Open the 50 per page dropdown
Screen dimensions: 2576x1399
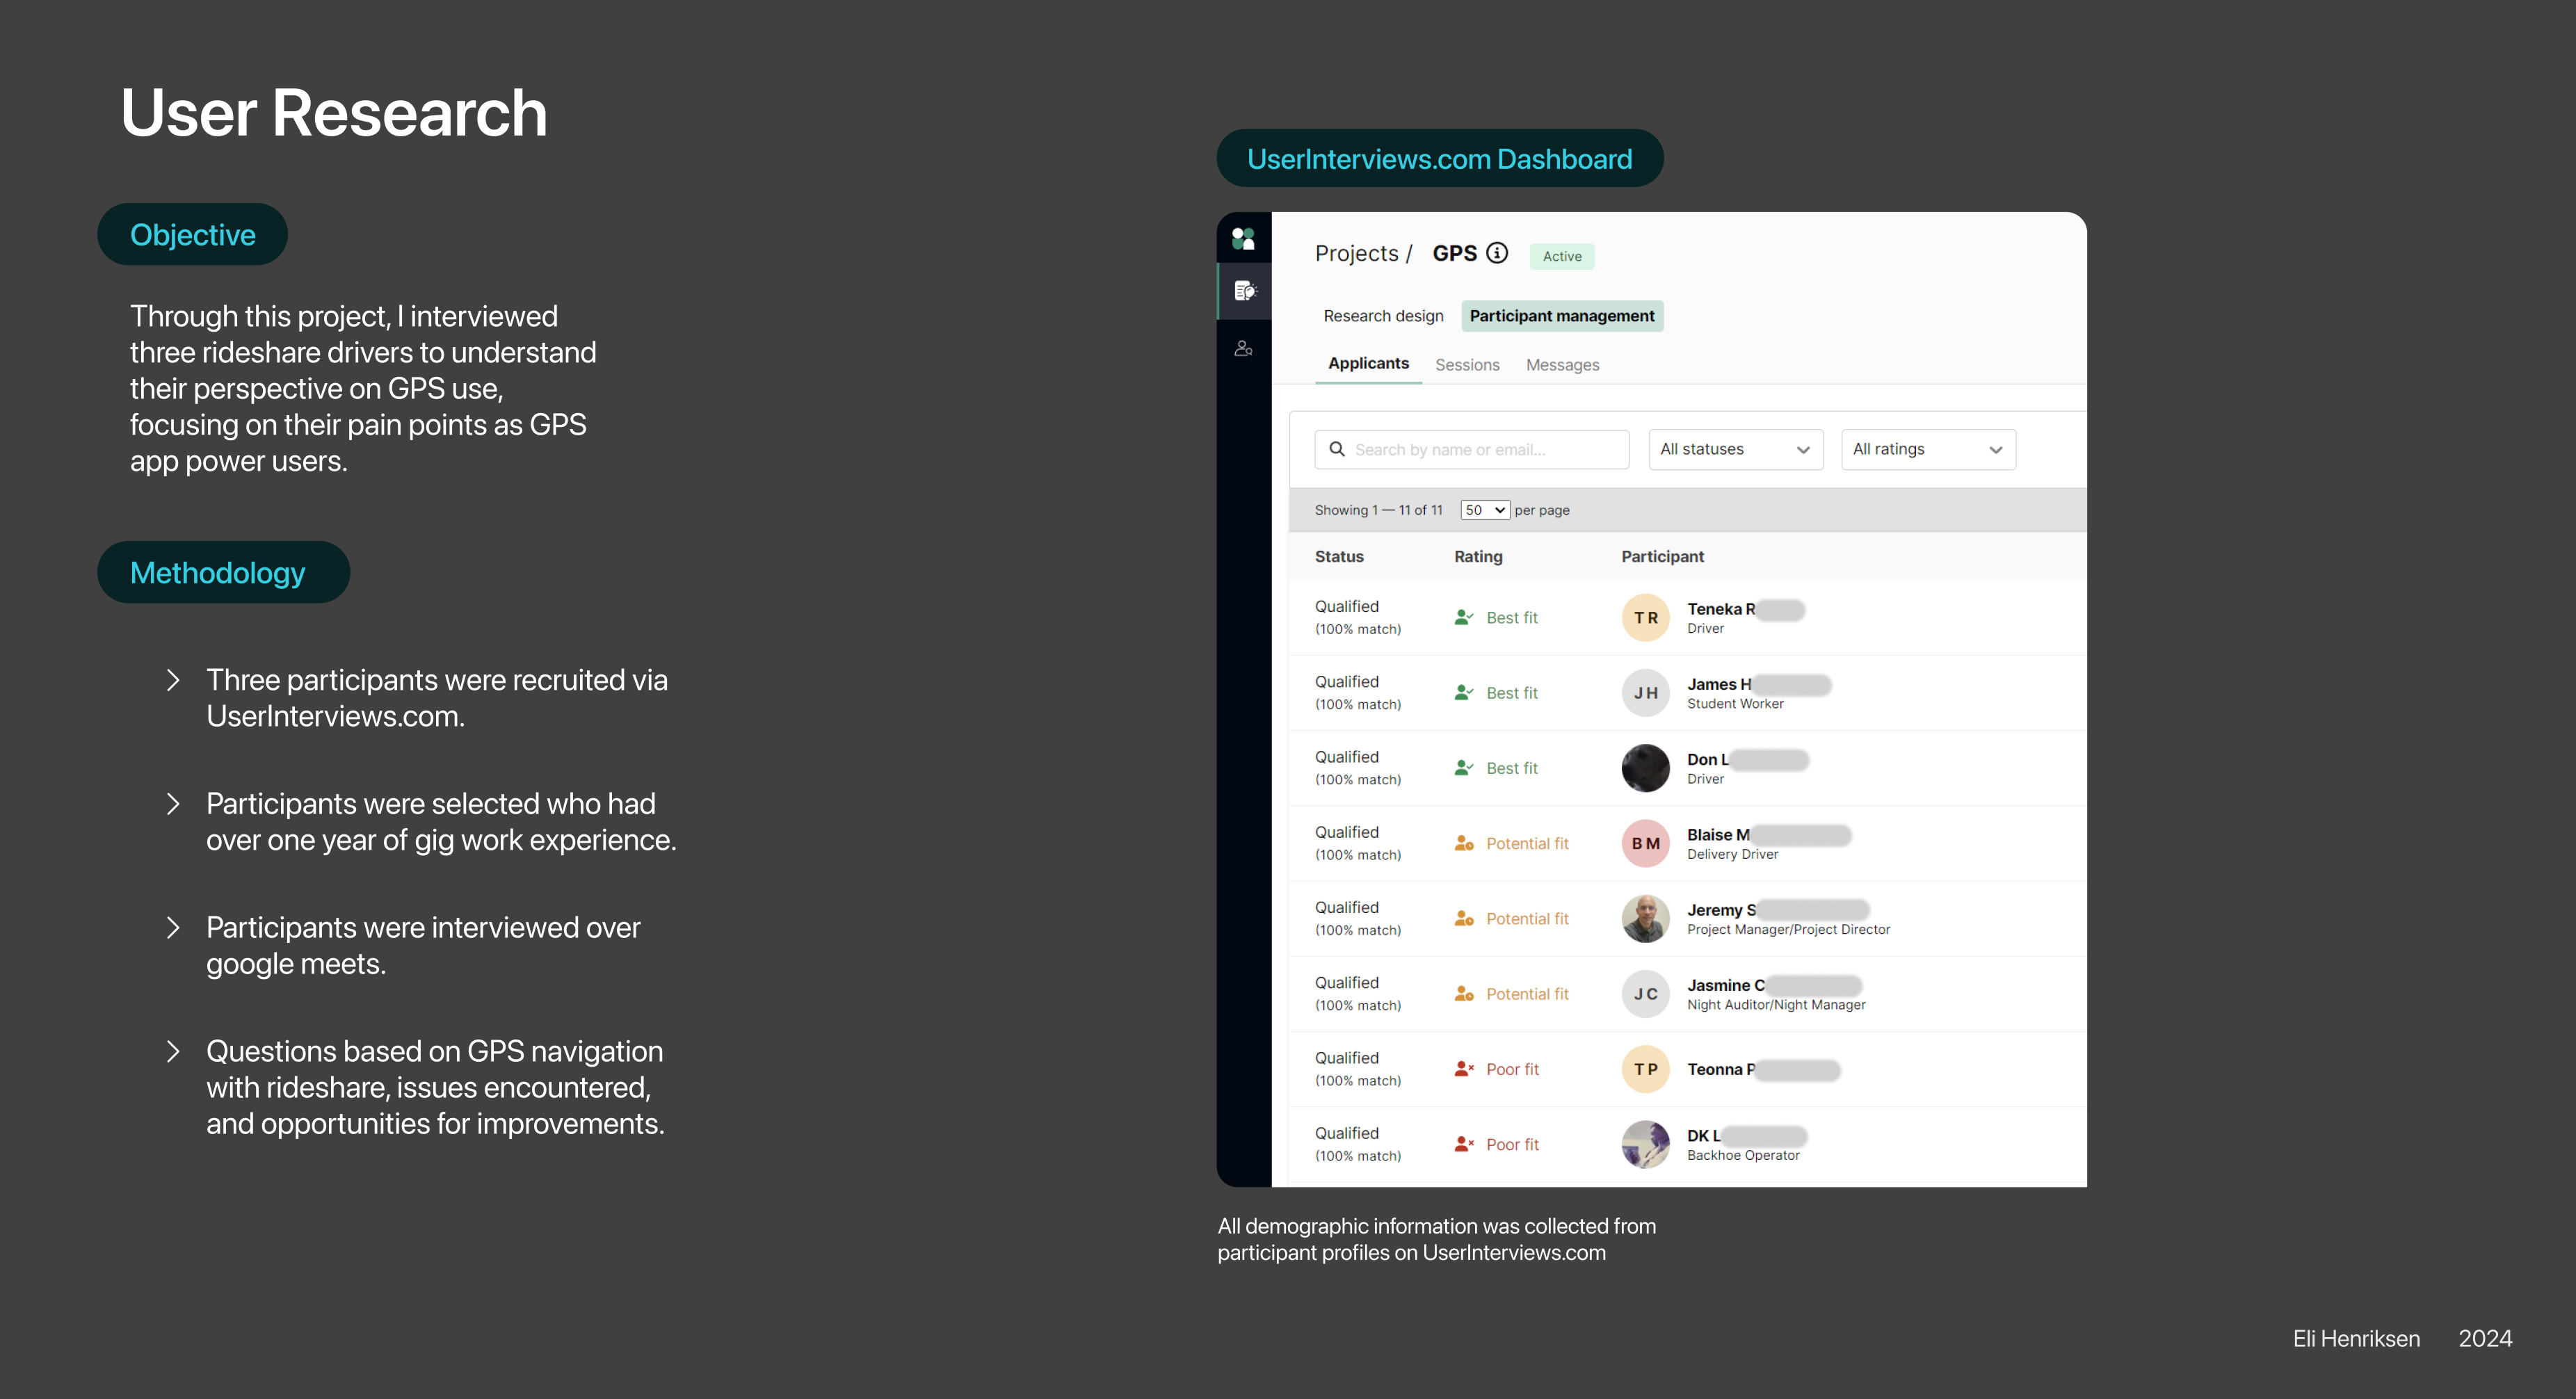[1484, 510]
